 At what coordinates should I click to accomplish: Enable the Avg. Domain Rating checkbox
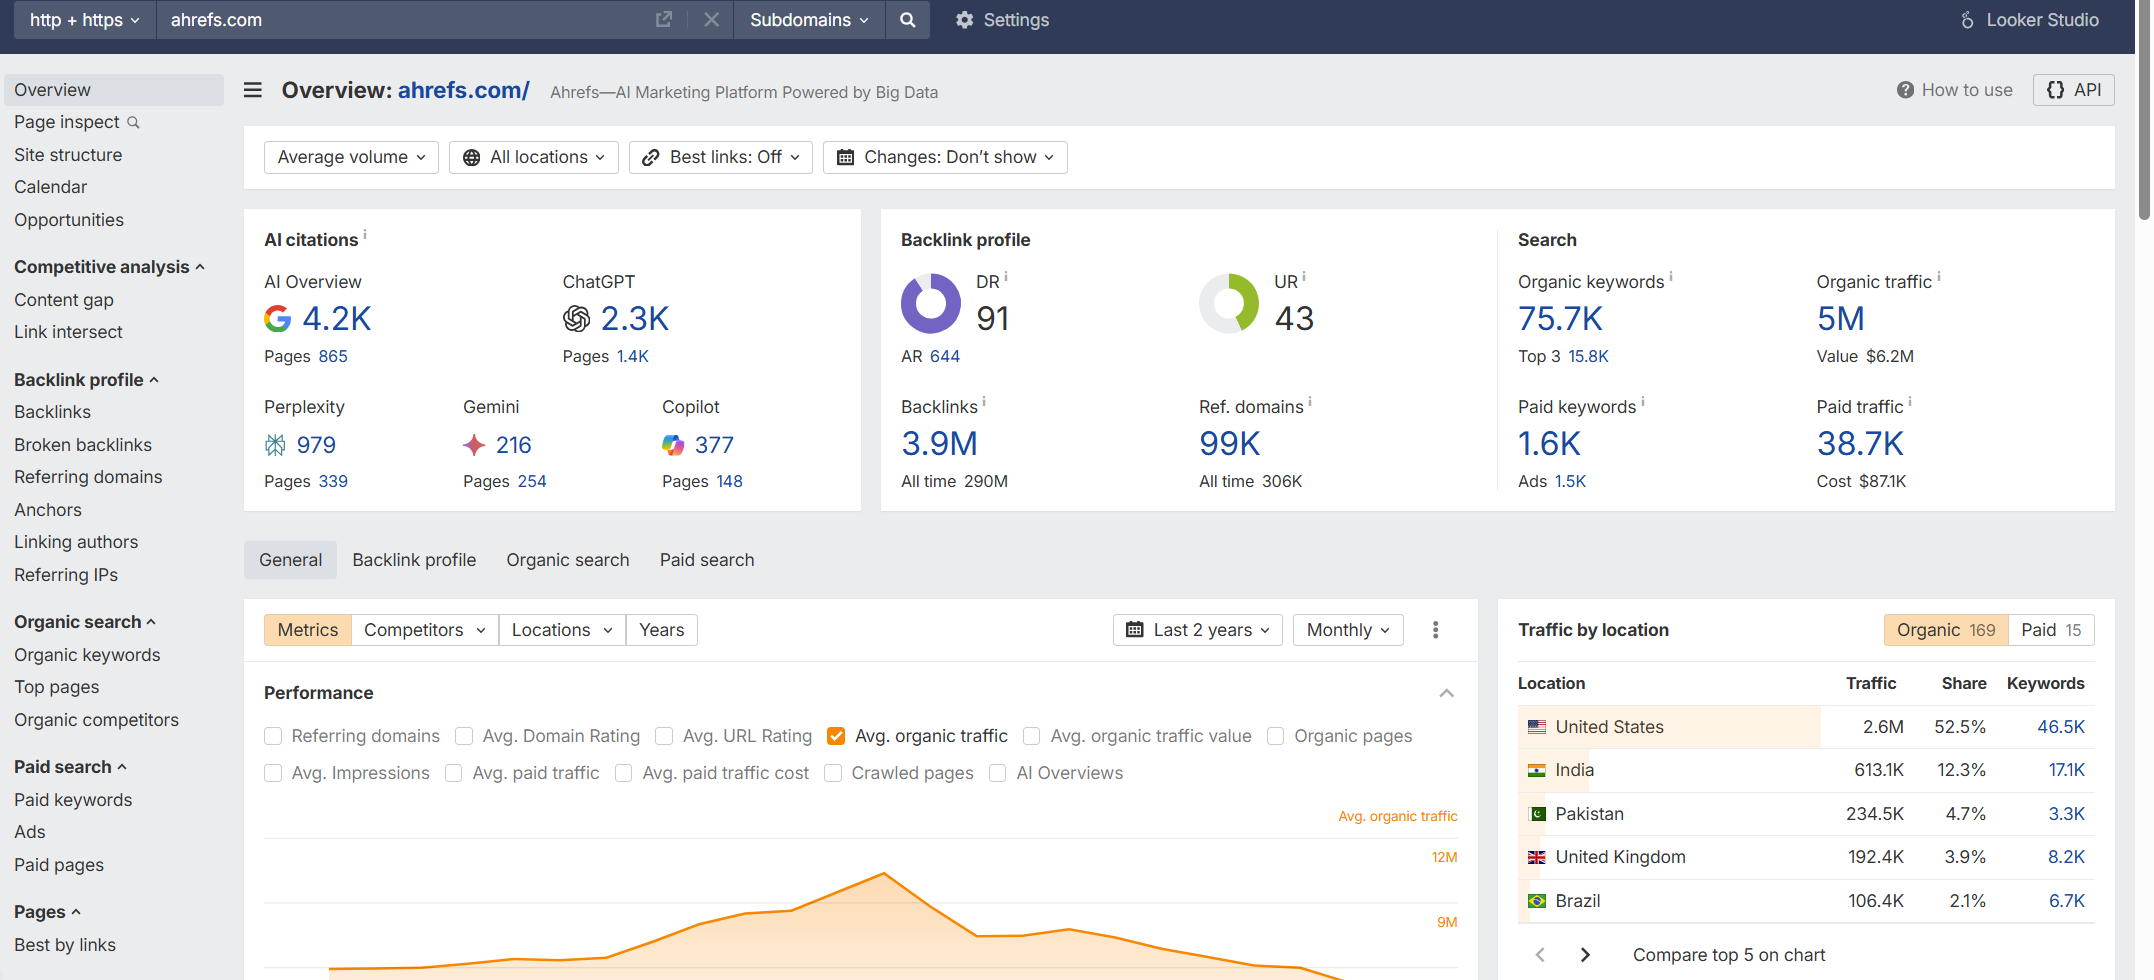pyautogui.click(x=464, y=736)
